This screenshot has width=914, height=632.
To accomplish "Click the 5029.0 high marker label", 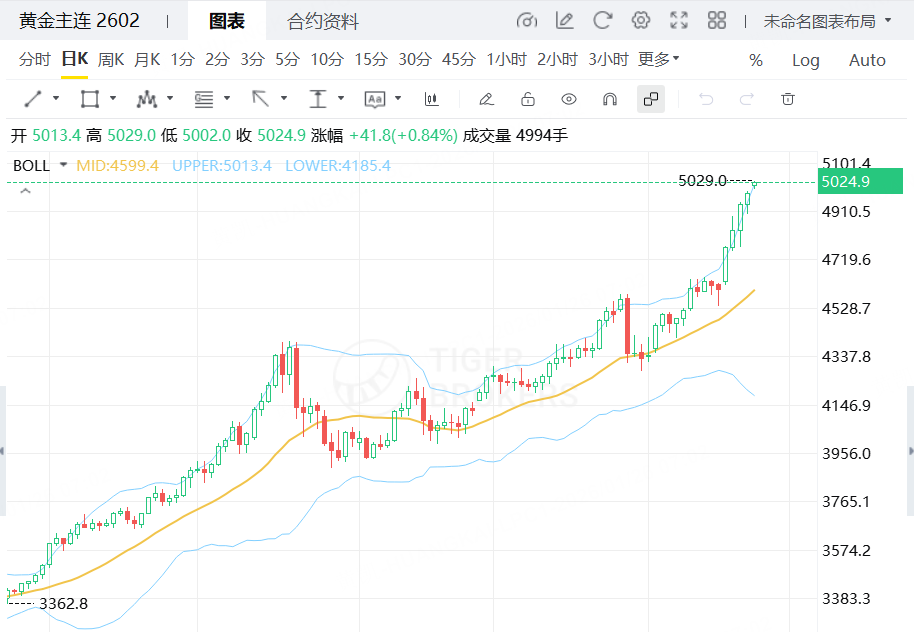I will pos(702,181).
